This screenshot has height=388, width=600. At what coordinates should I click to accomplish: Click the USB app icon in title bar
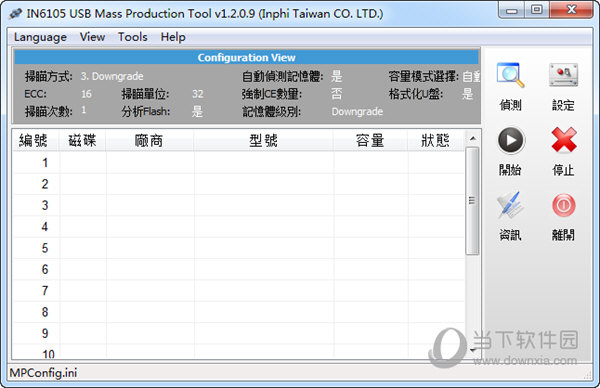(x=15, y=14)
